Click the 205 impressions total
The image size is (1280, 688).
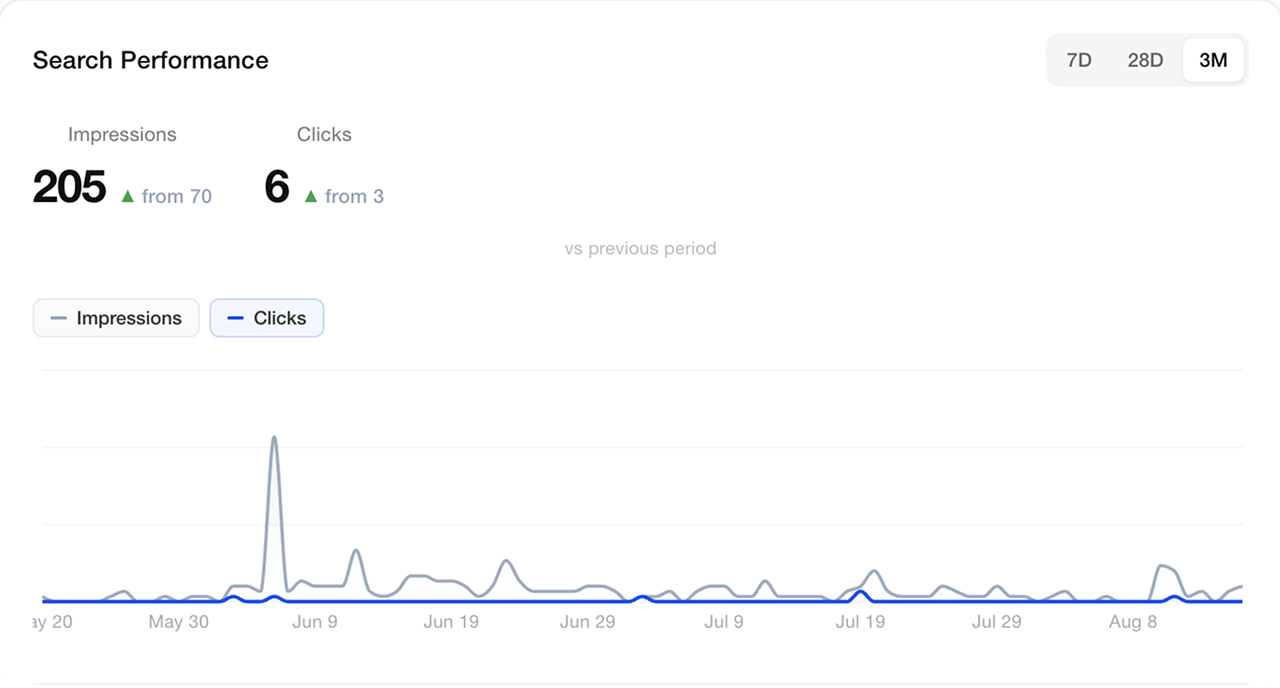coord(69,187)
